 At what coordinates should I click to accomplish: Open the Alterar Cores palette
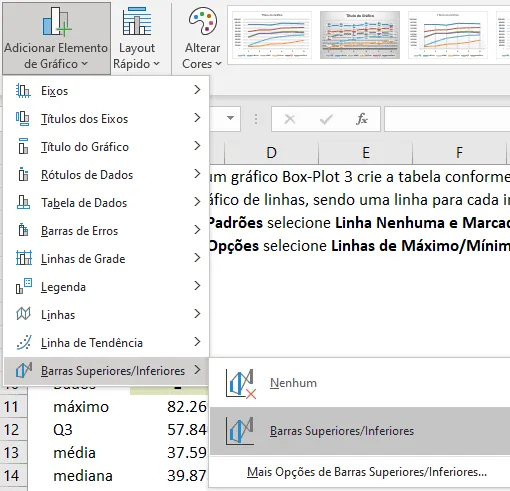click(202, 38)
